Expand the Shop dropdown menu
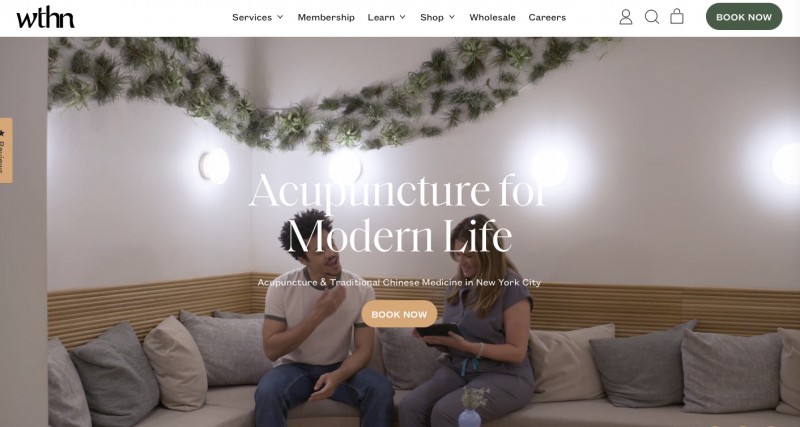The width and height of the screenshot is (800, 427). (437, 17)
